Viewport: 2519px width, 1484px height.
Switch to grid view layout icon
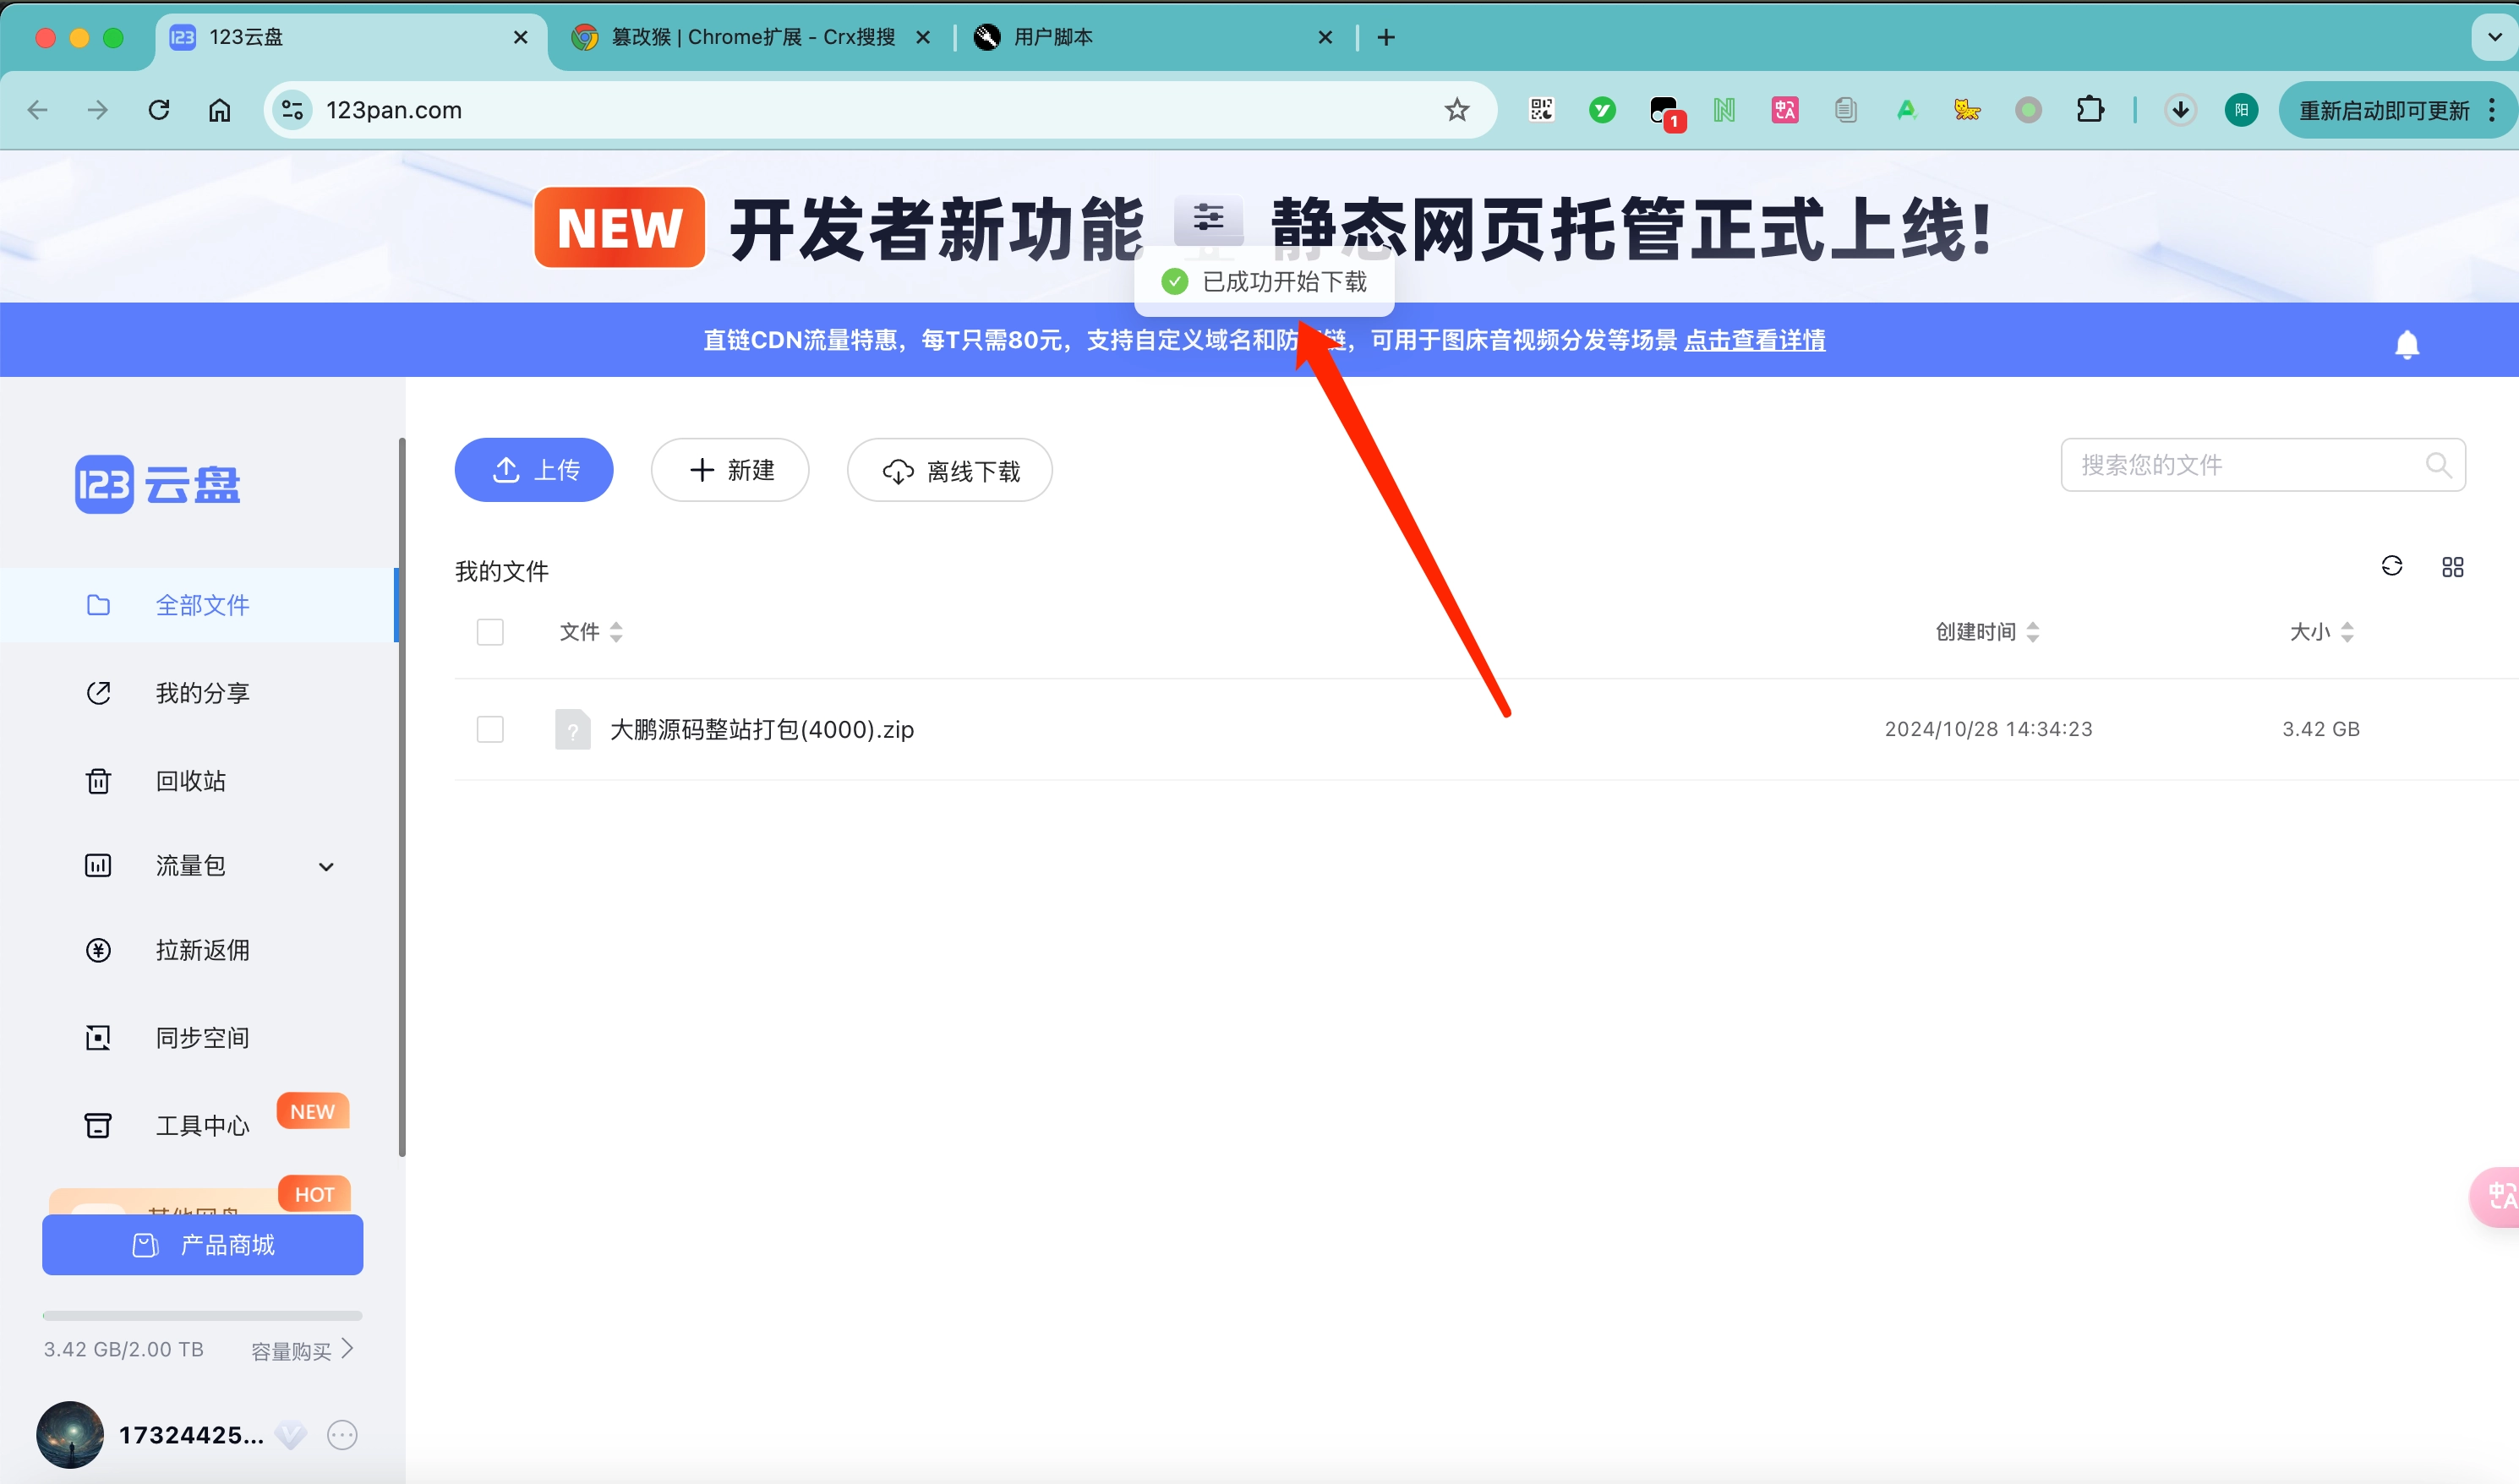[x=2452, y=567]
